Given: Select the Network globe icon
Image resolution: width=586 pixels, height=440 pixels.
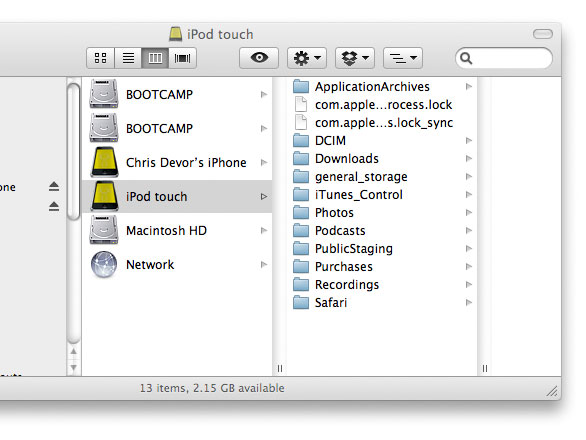Looking at the screenshot, I should 104,264.
